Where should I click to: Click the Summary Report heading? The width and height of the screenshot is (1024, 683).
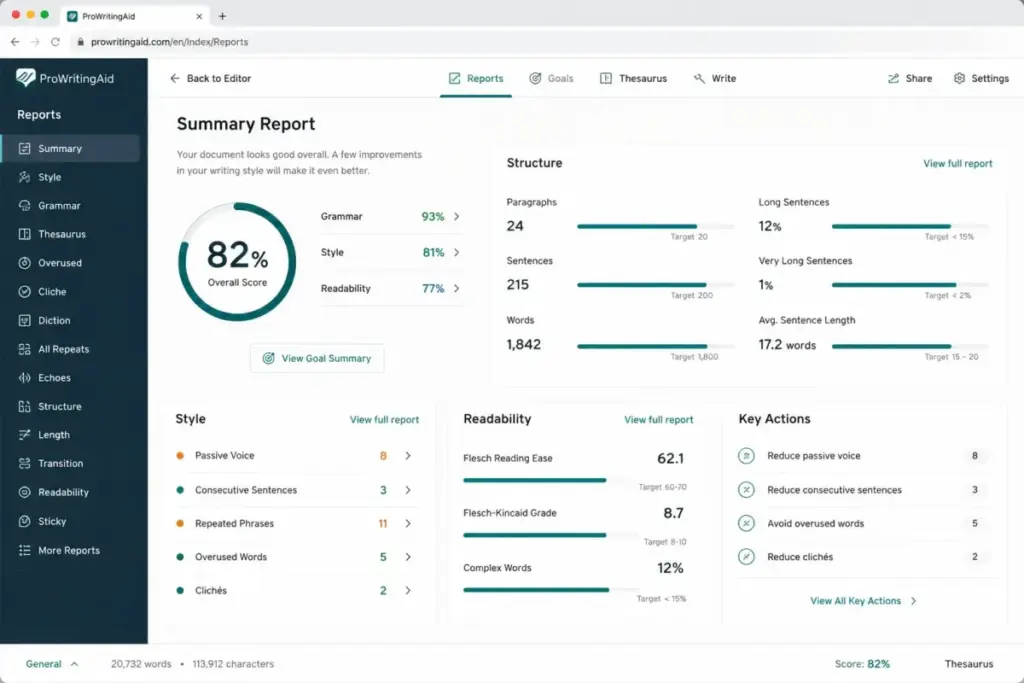click(246, 124)
